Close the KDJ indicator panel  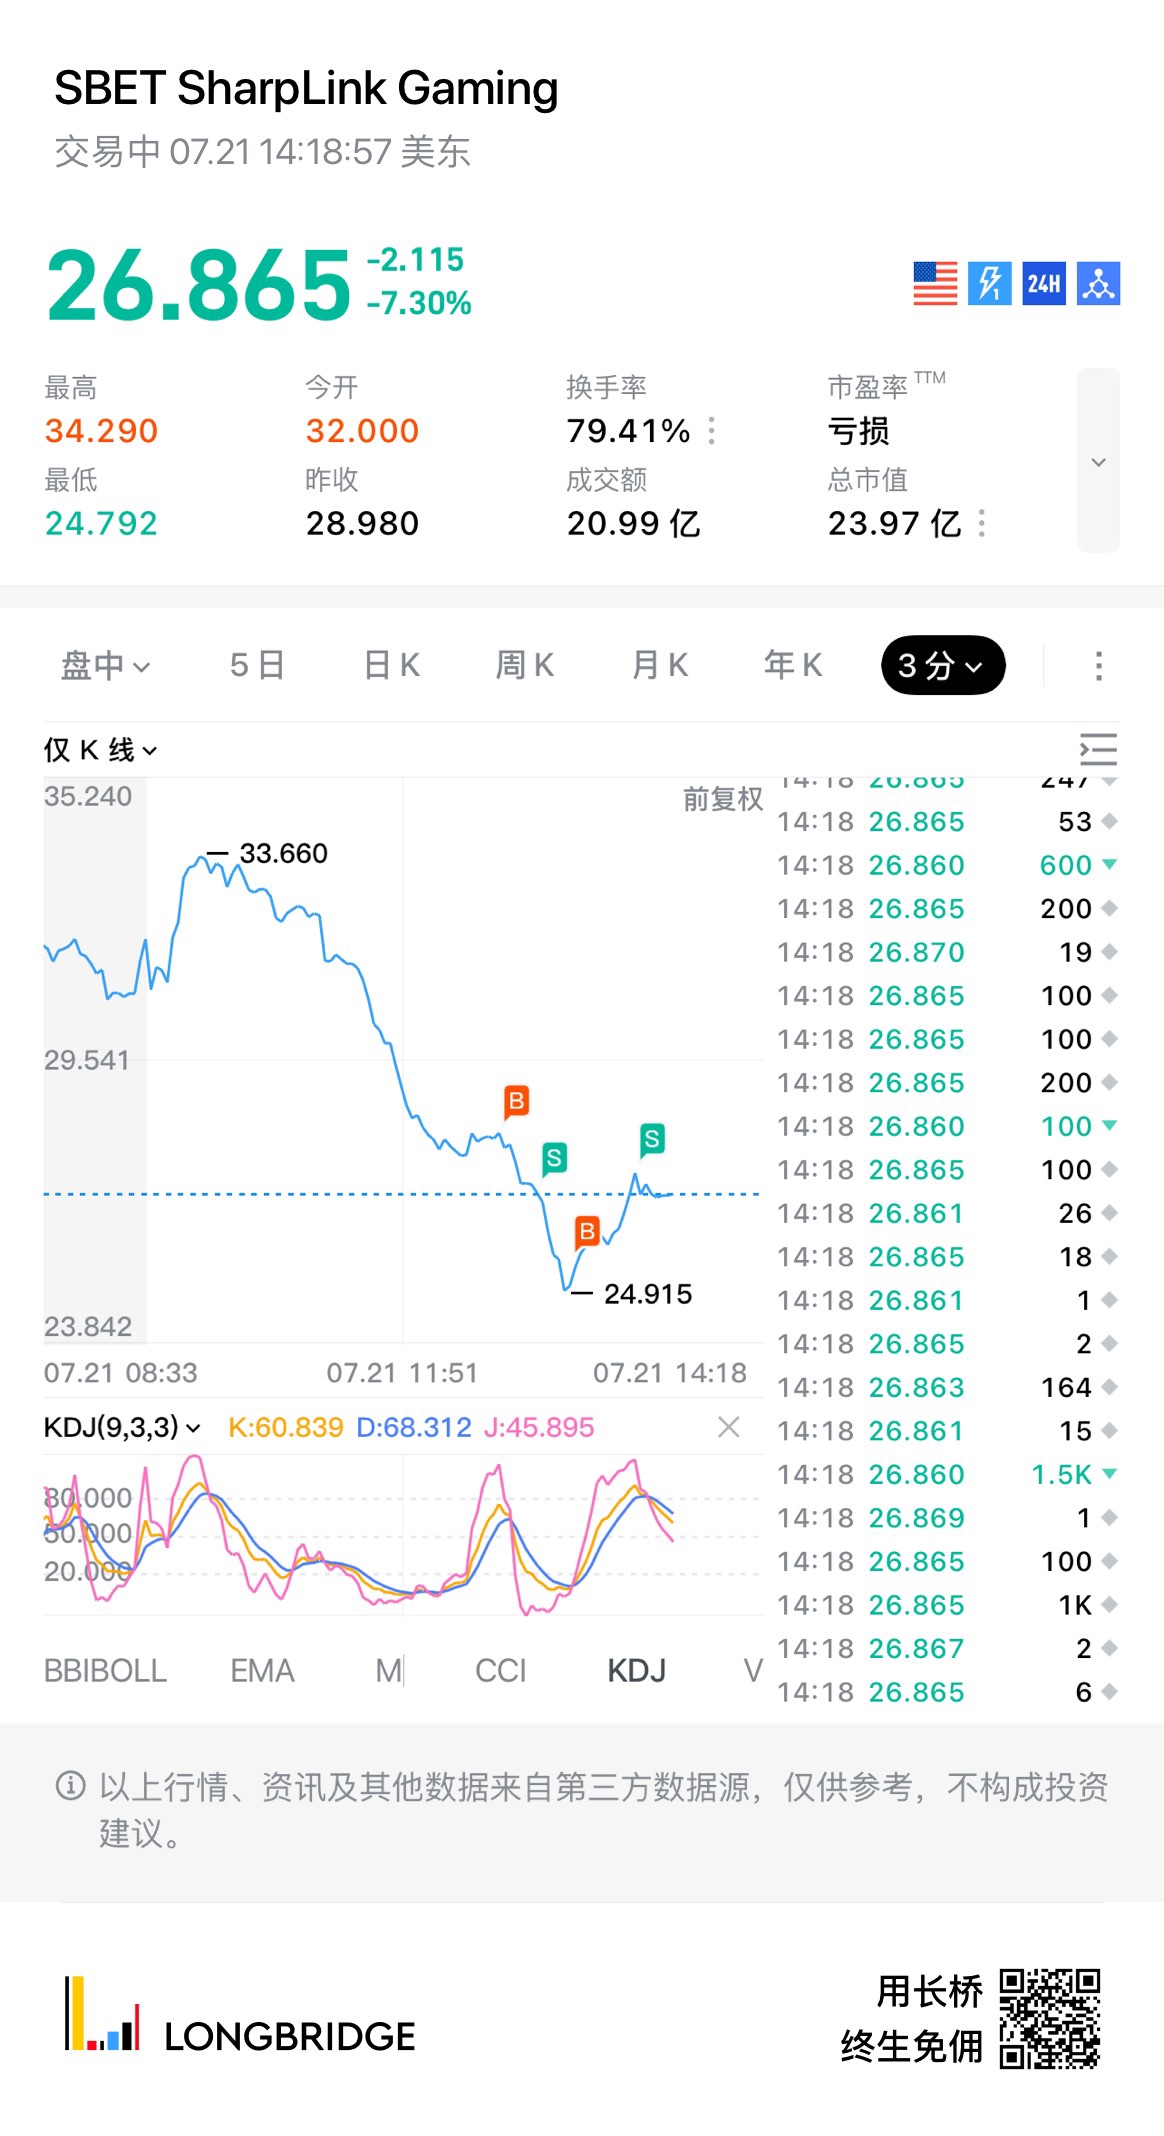pos(729,1427)
